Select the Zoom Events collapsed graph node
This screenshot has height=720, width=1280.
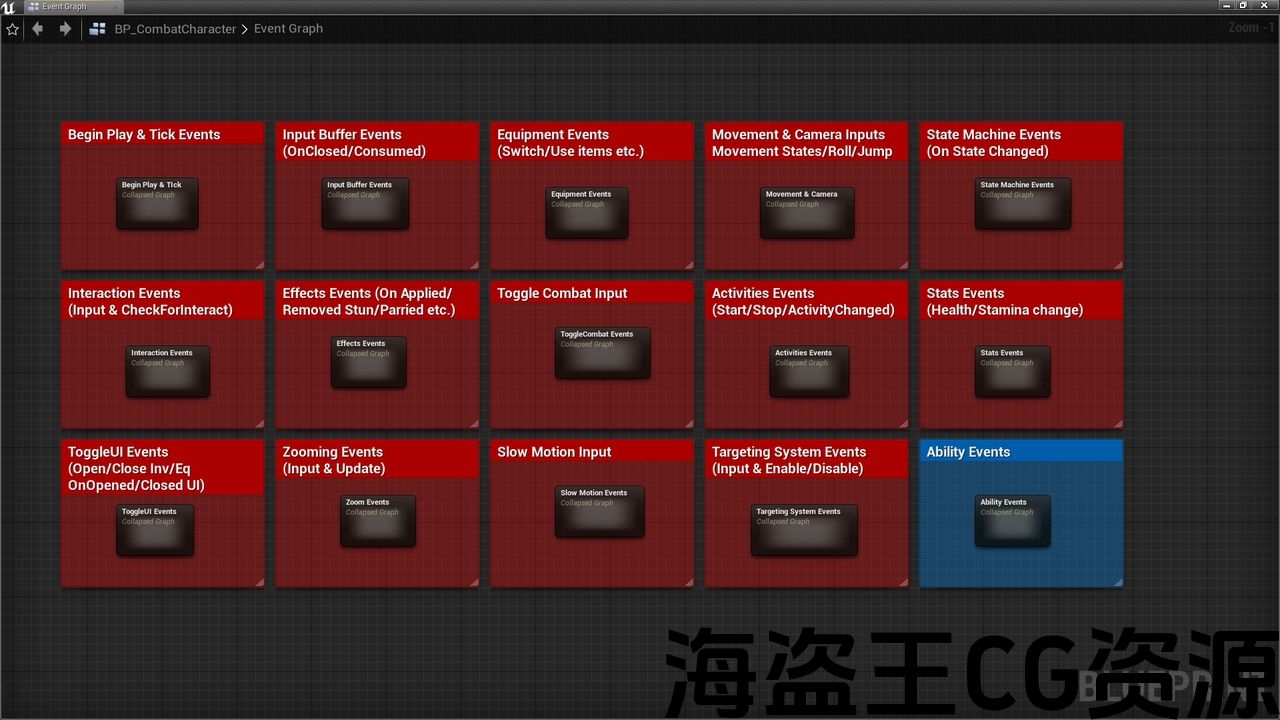(377, 521)
